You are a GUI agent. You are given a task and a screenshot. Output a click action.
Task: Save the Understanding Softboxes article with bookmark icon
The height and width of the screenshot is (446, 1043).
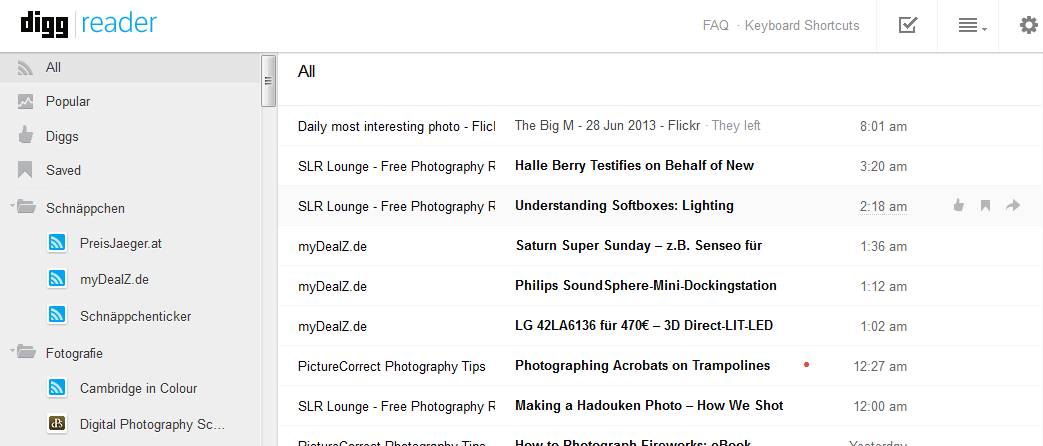pyautogui.click(x=985, y=206)
